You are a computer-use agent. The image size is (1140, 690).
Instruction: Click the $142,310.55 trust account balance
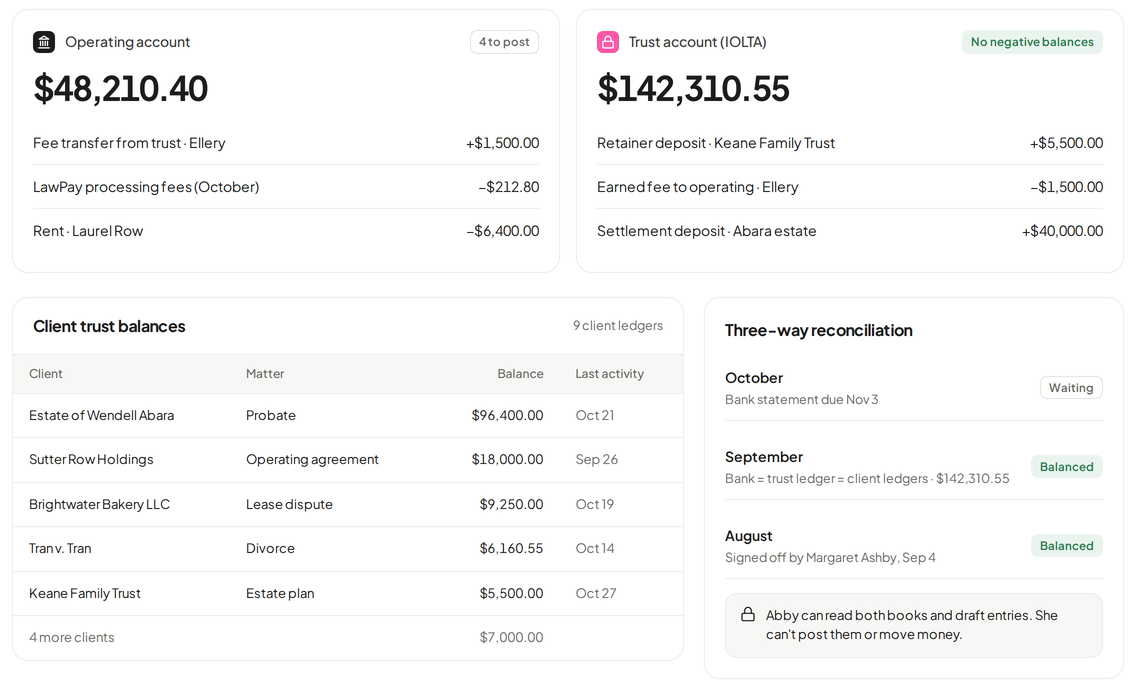[693, 89]
